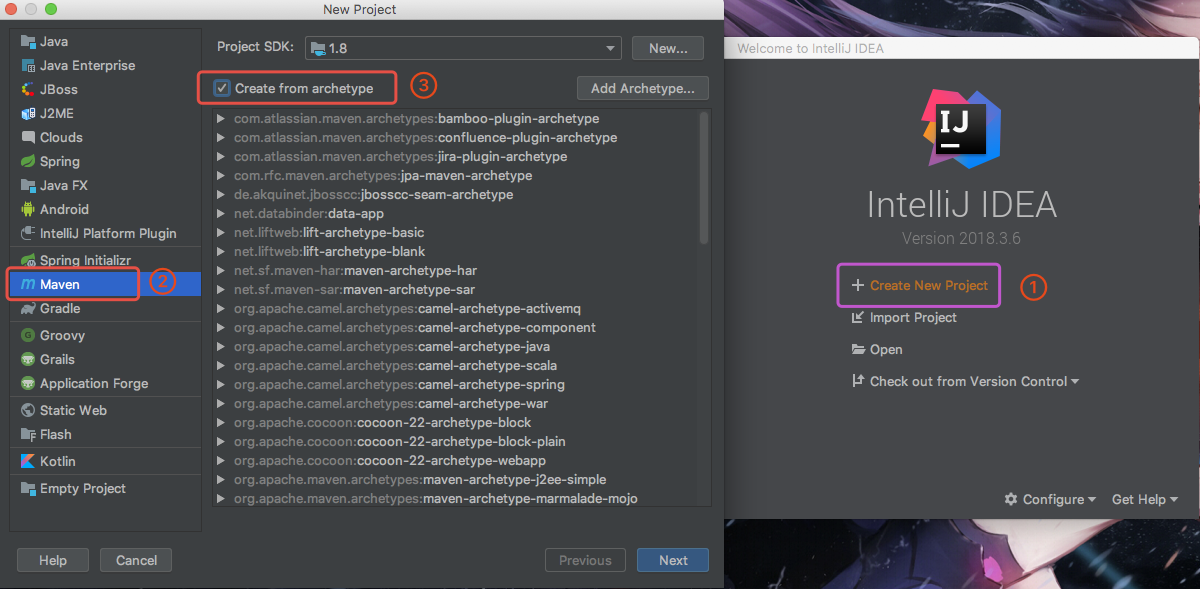
Task: Click the J2ME icon
Action: (28, 114)
